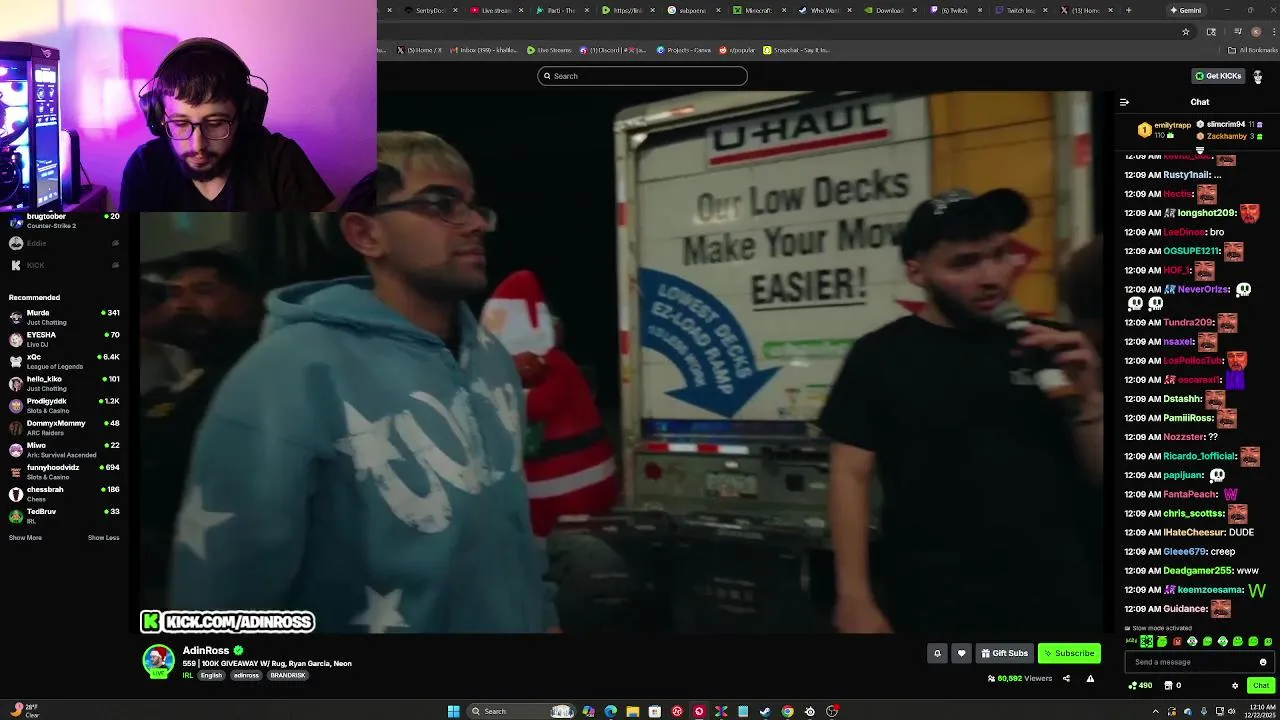Open the notification bell for AdinRoss
The width and height of the screenshot is (1280, 720).
[x=937, y=653]
